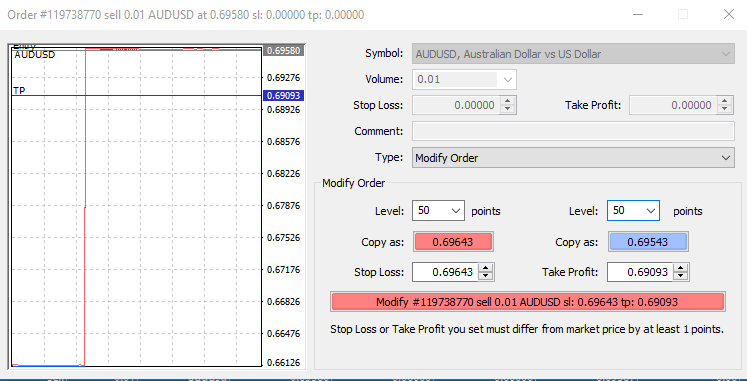Click the up arrow of top Take Profit 0.00000 stepper
This screenshot has width=747, height=381.
click(725, 101)
